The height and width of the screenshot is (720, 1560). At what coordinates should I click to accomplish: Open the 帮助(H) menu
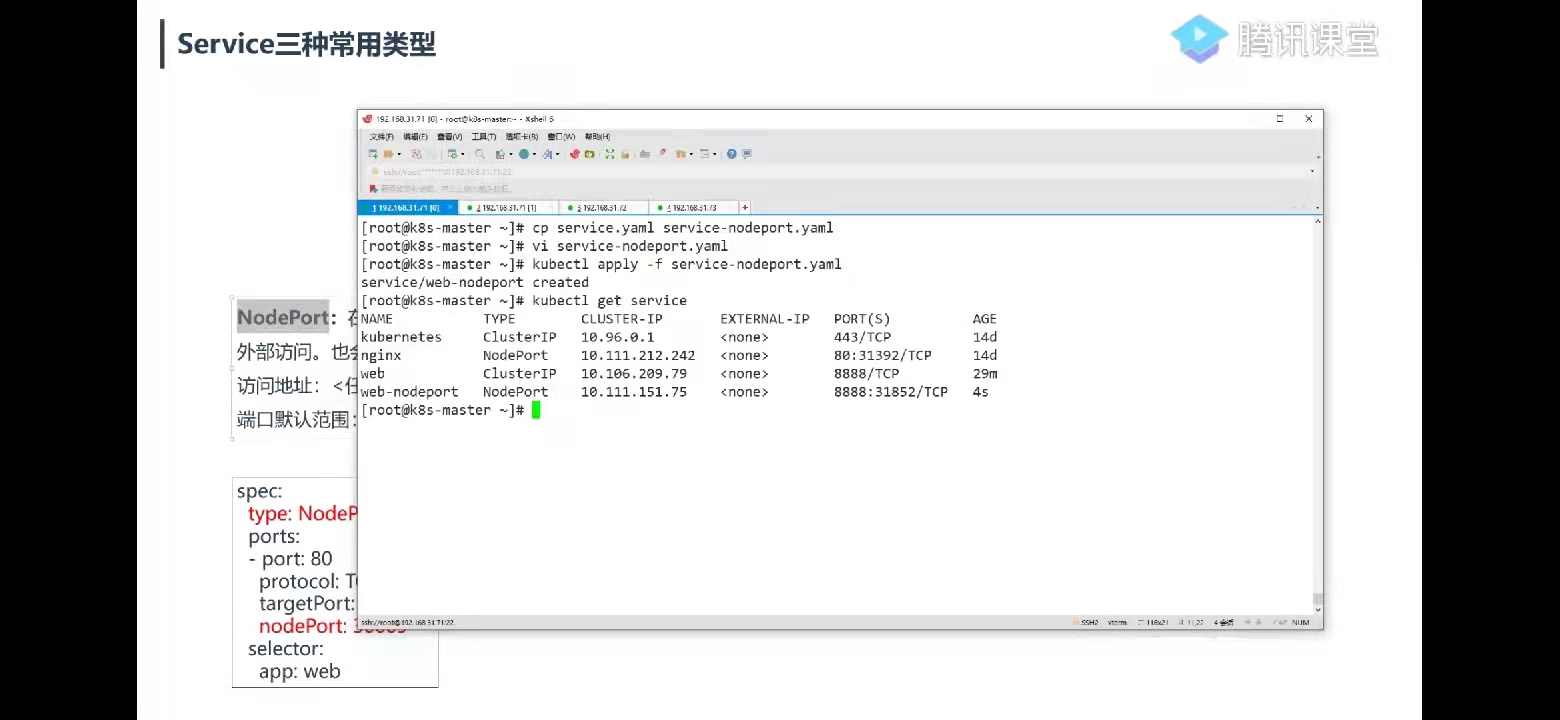click(597, 137)
